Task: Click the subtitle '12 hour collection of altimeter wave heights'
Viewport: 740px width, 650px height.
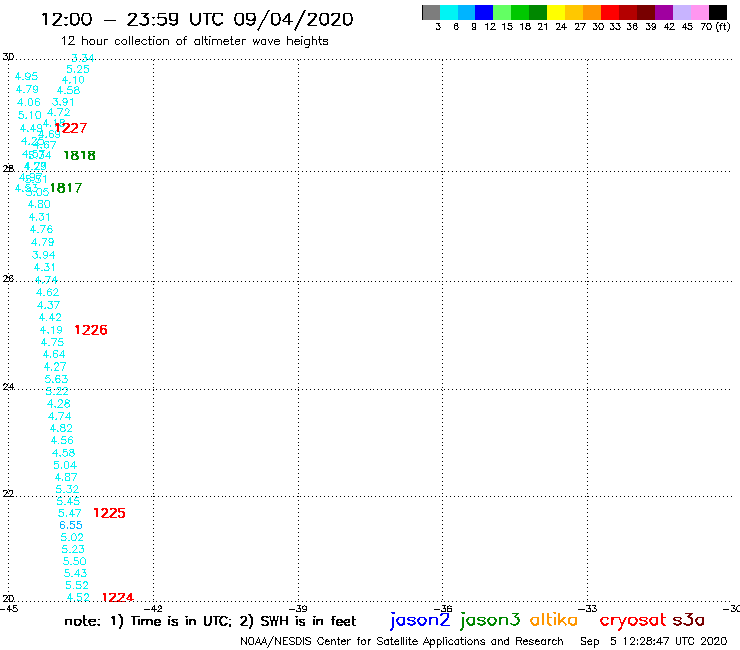Action: click(x=194, y=41)
